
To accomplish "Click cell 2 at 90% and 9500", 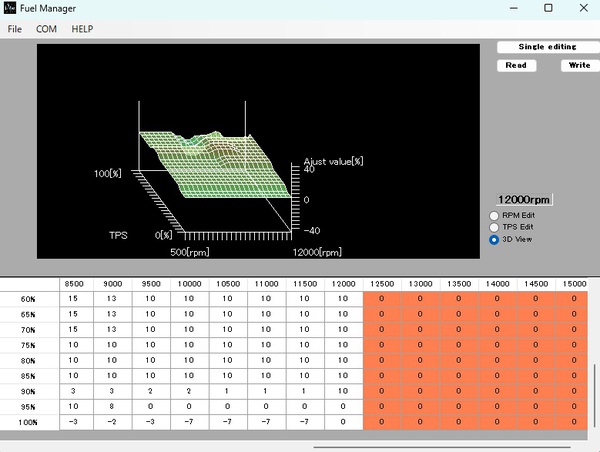I will (x=151, y=392).
